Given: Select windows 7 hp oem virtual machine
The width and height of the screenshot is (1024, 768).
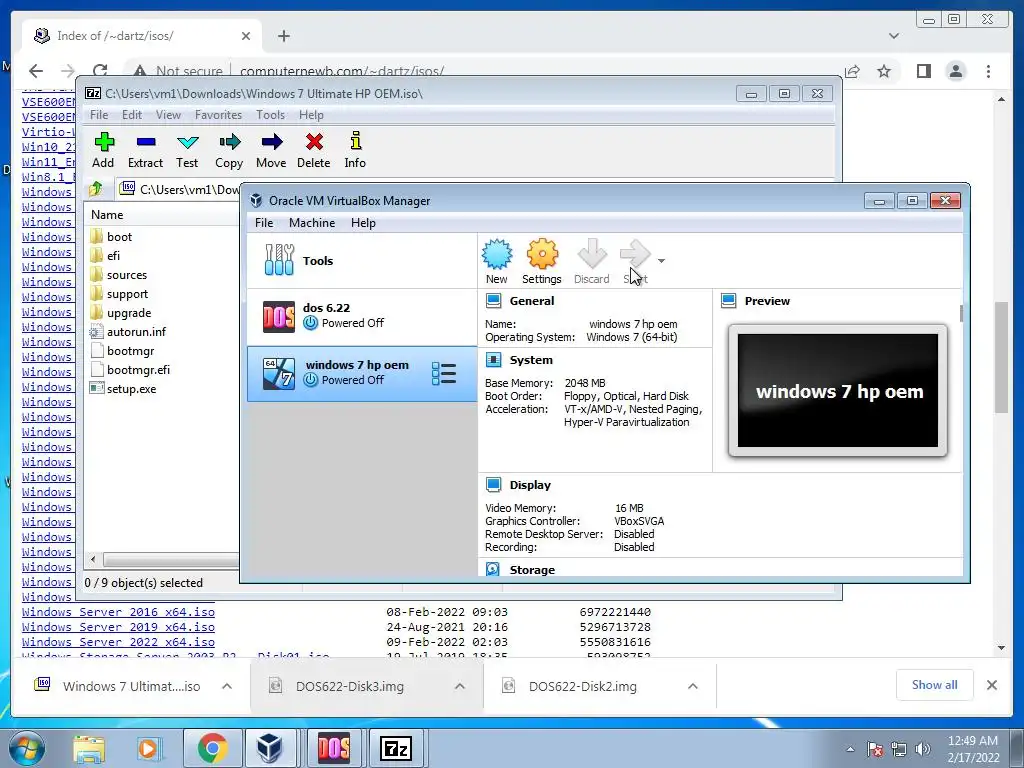Looking at the screenshot, I should click(x=362, y=374).
